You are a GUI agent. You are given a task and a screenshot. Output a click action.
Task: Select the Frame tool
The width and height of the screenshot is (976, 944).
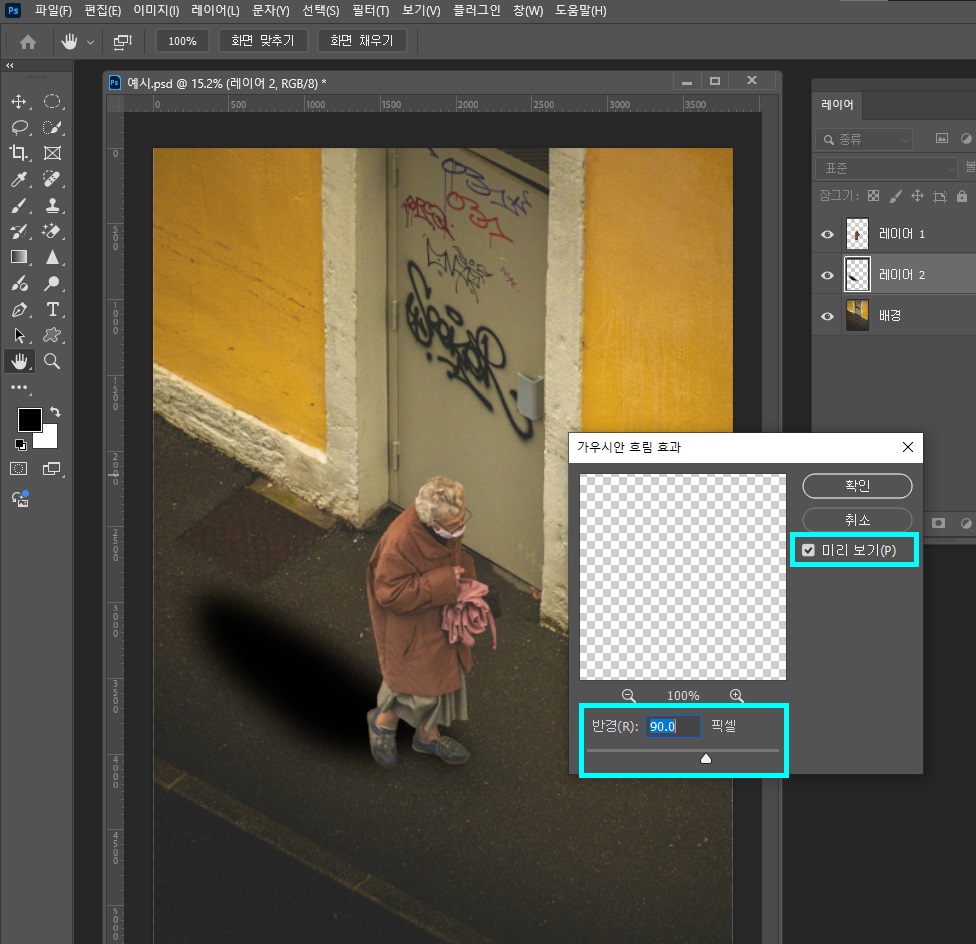coord(52,153)
